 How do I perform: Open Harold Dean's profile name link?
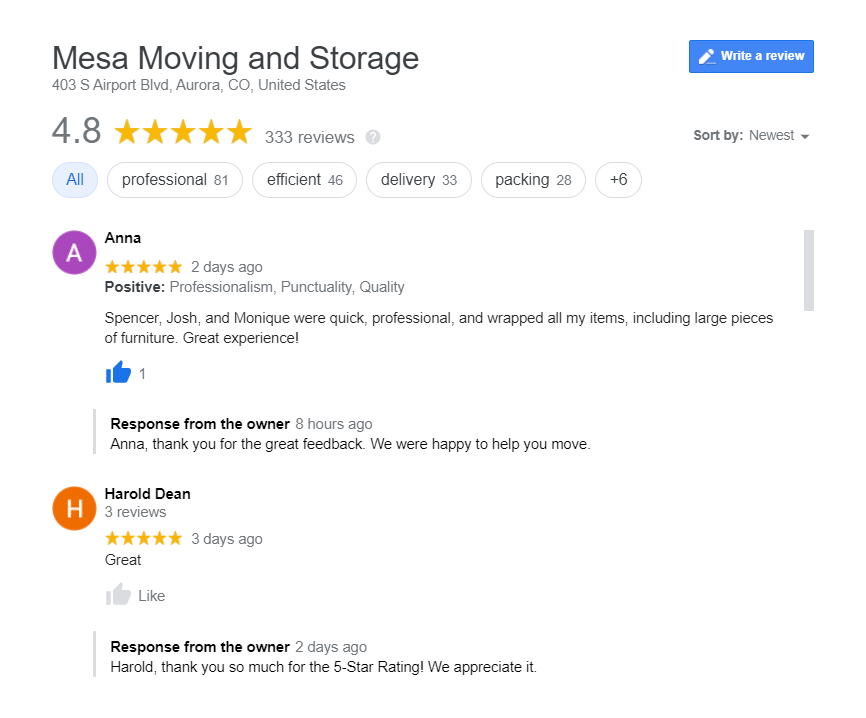coord(147,494)
